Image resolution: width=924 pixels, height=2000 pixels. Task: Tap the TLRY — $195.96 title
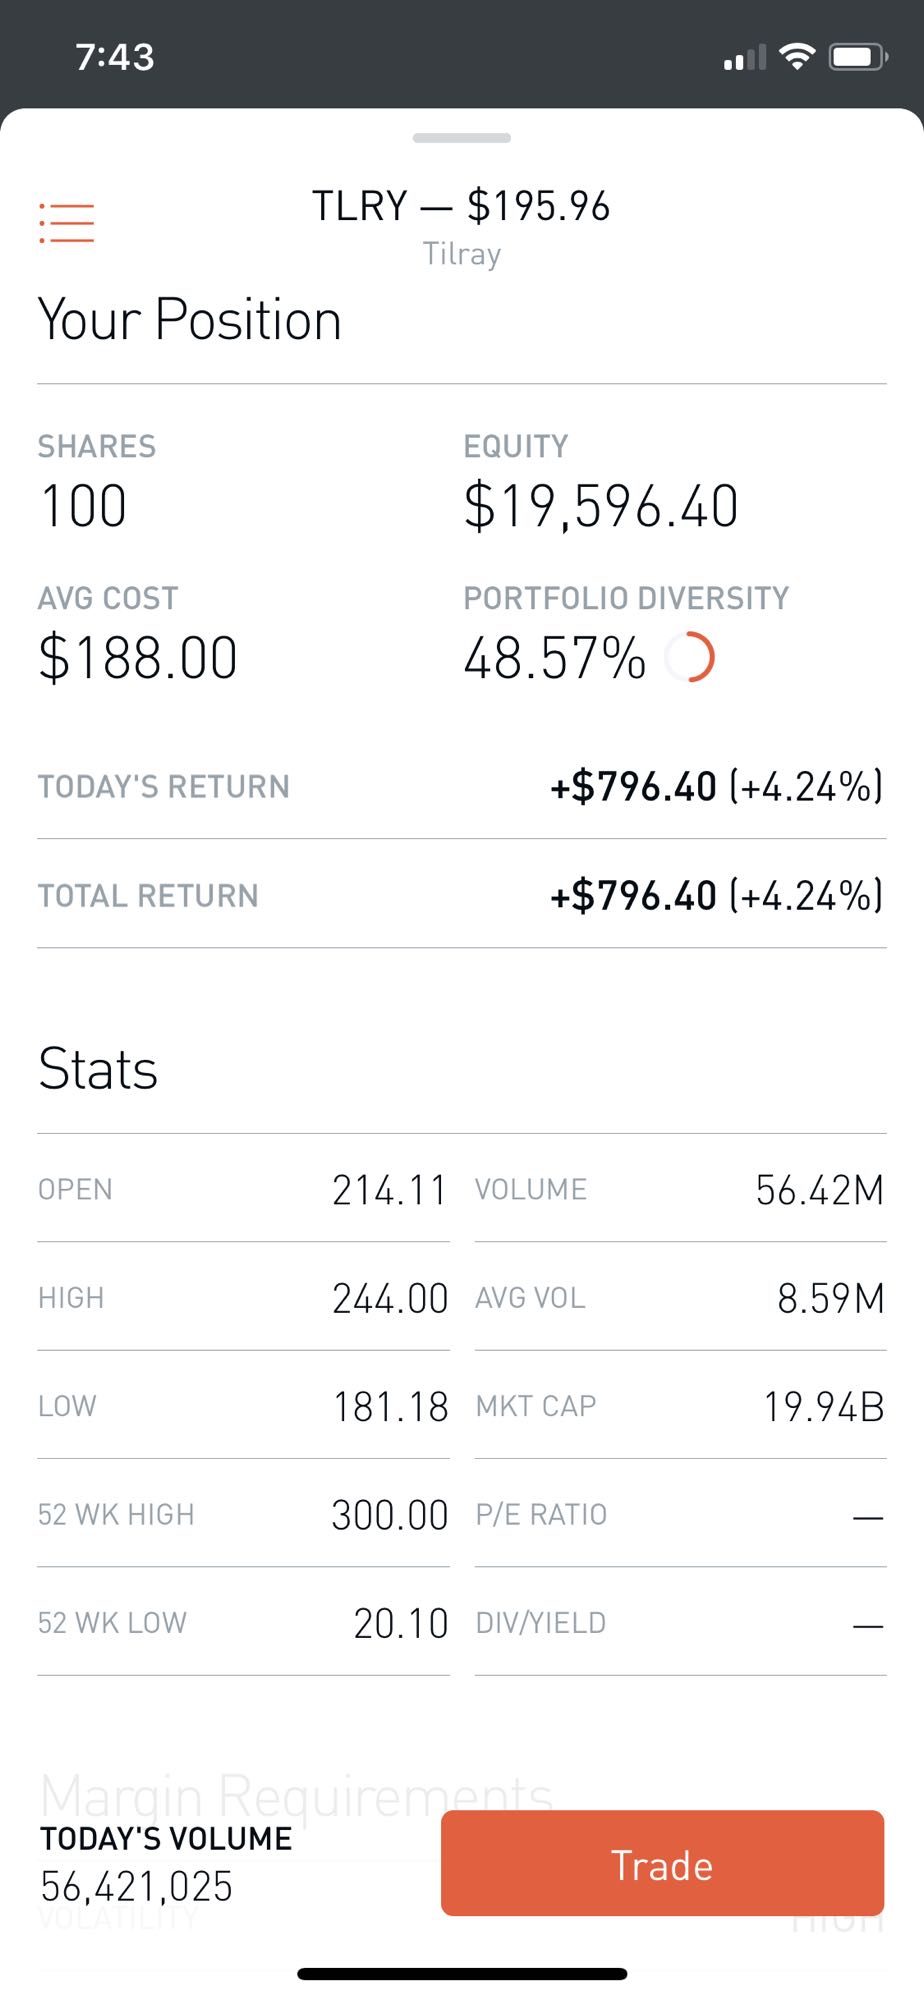pyautogui.click(x=461, y=206)
